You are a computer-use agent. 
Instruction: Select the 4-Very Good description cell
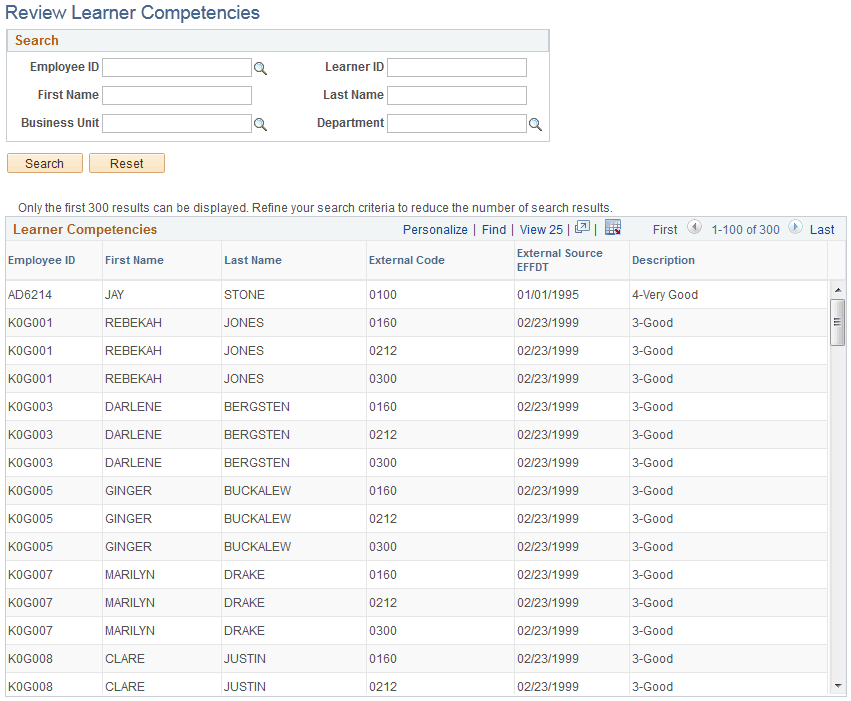click(x=665, y=295)
